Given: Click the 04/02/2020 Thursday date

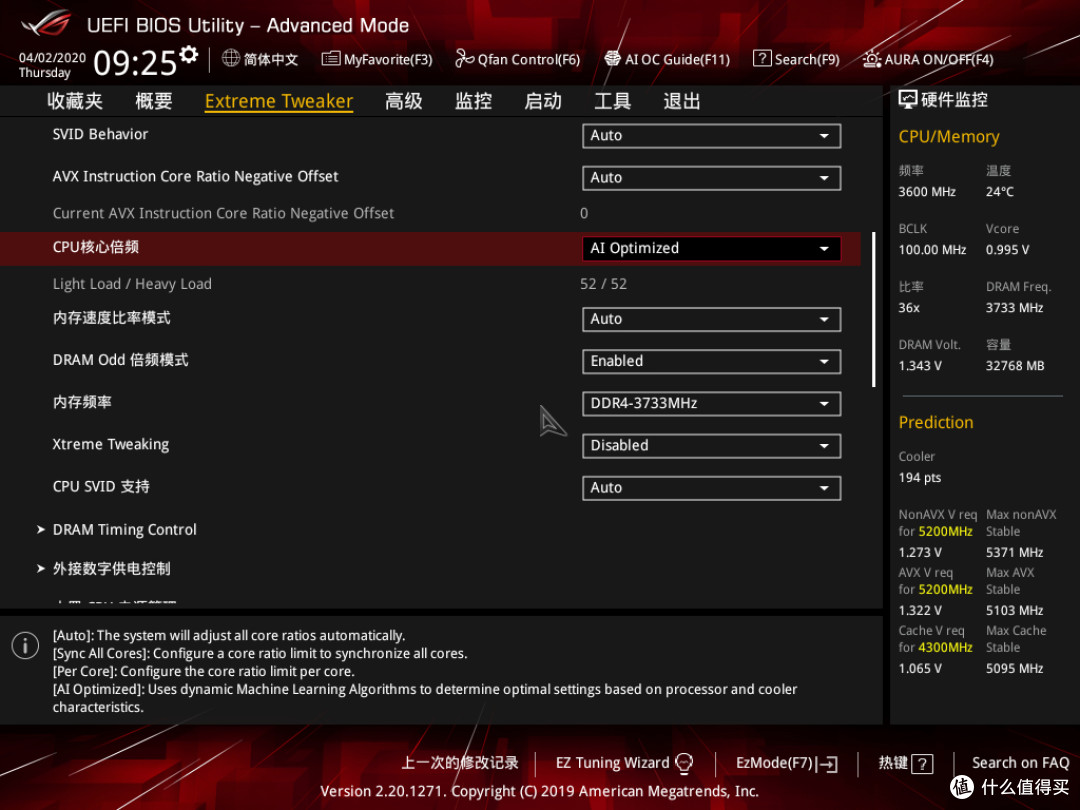Looking at the screenshot, I should point(52,65).
